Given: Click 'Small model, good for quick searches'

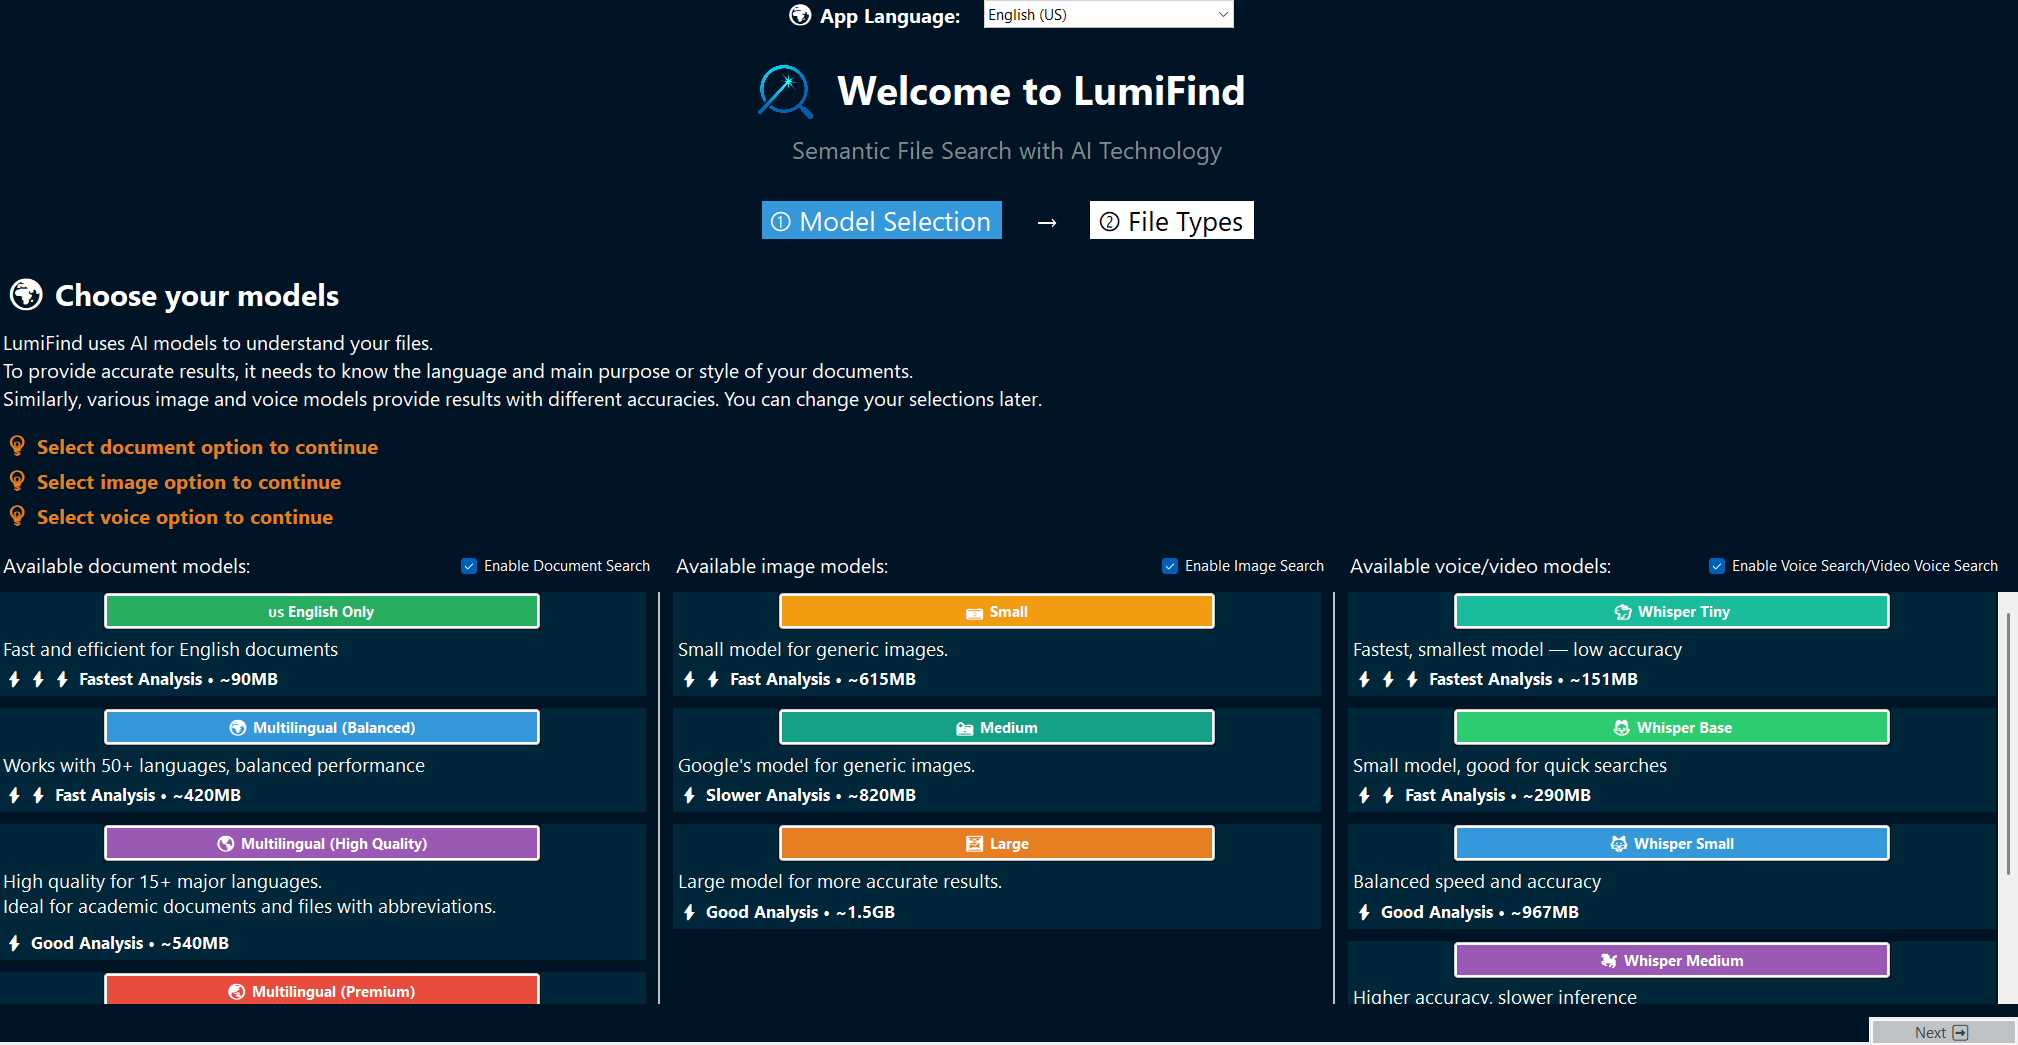Looking at the screenshot, I should click(1510, 765).
